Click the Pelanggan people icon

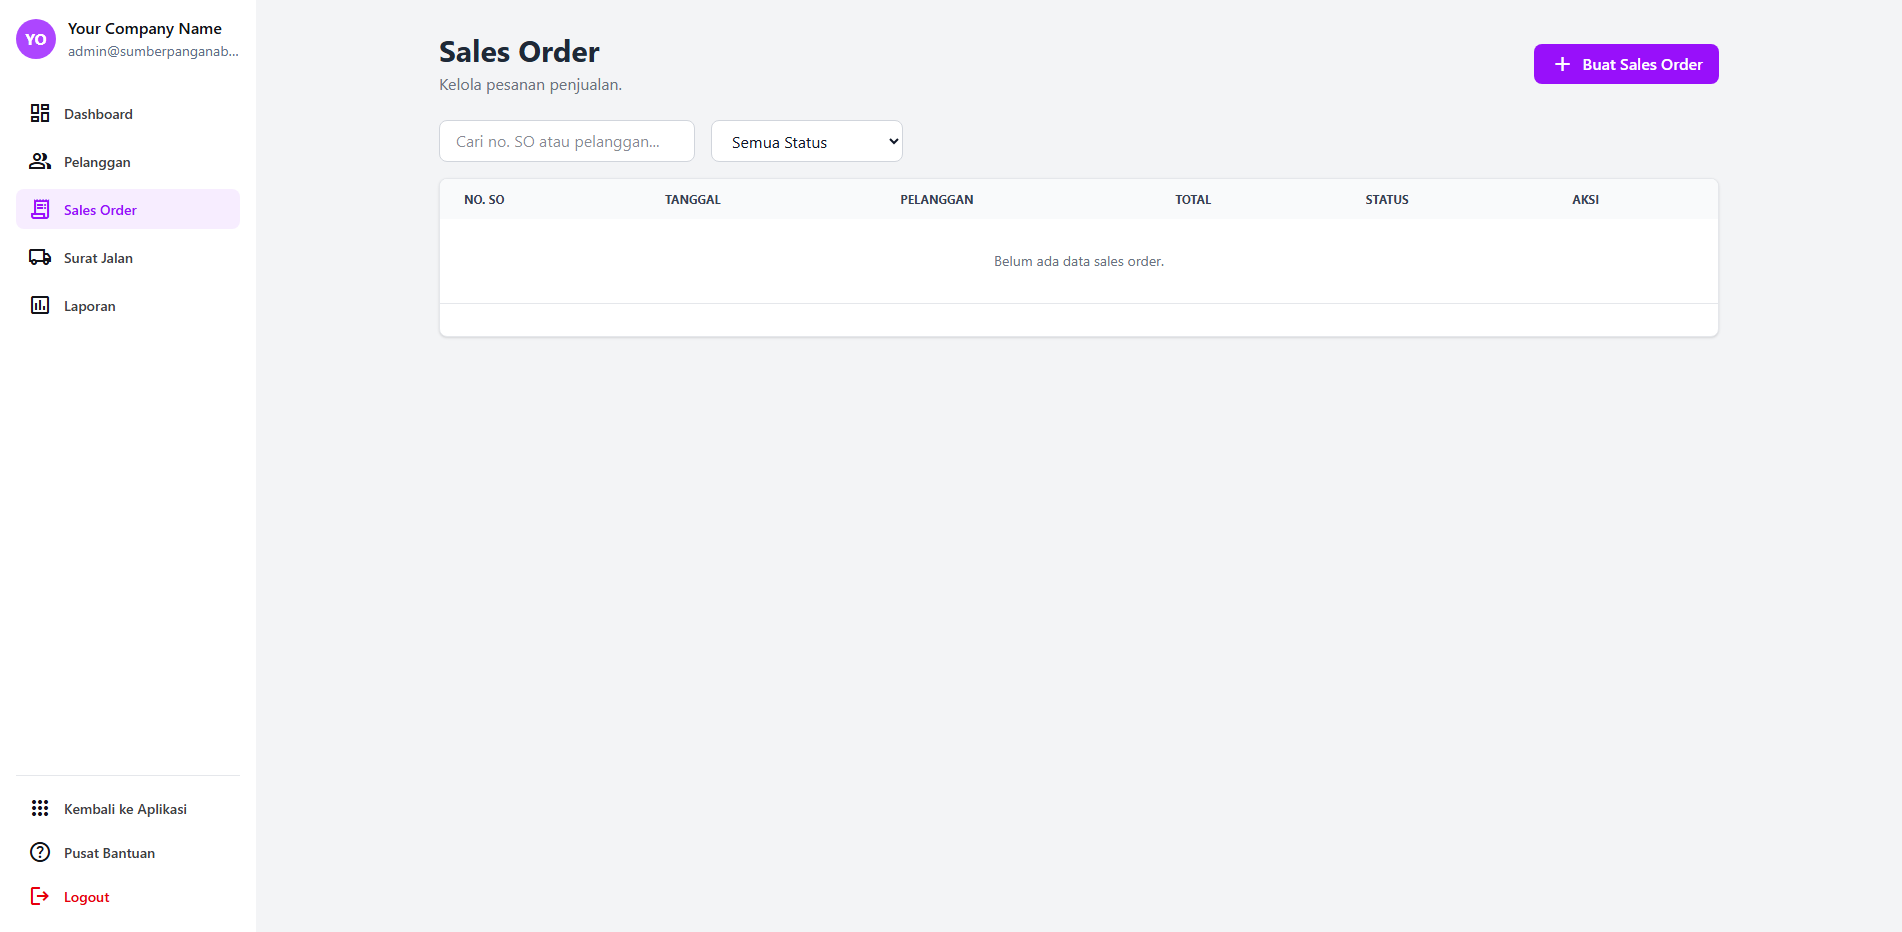40,160
